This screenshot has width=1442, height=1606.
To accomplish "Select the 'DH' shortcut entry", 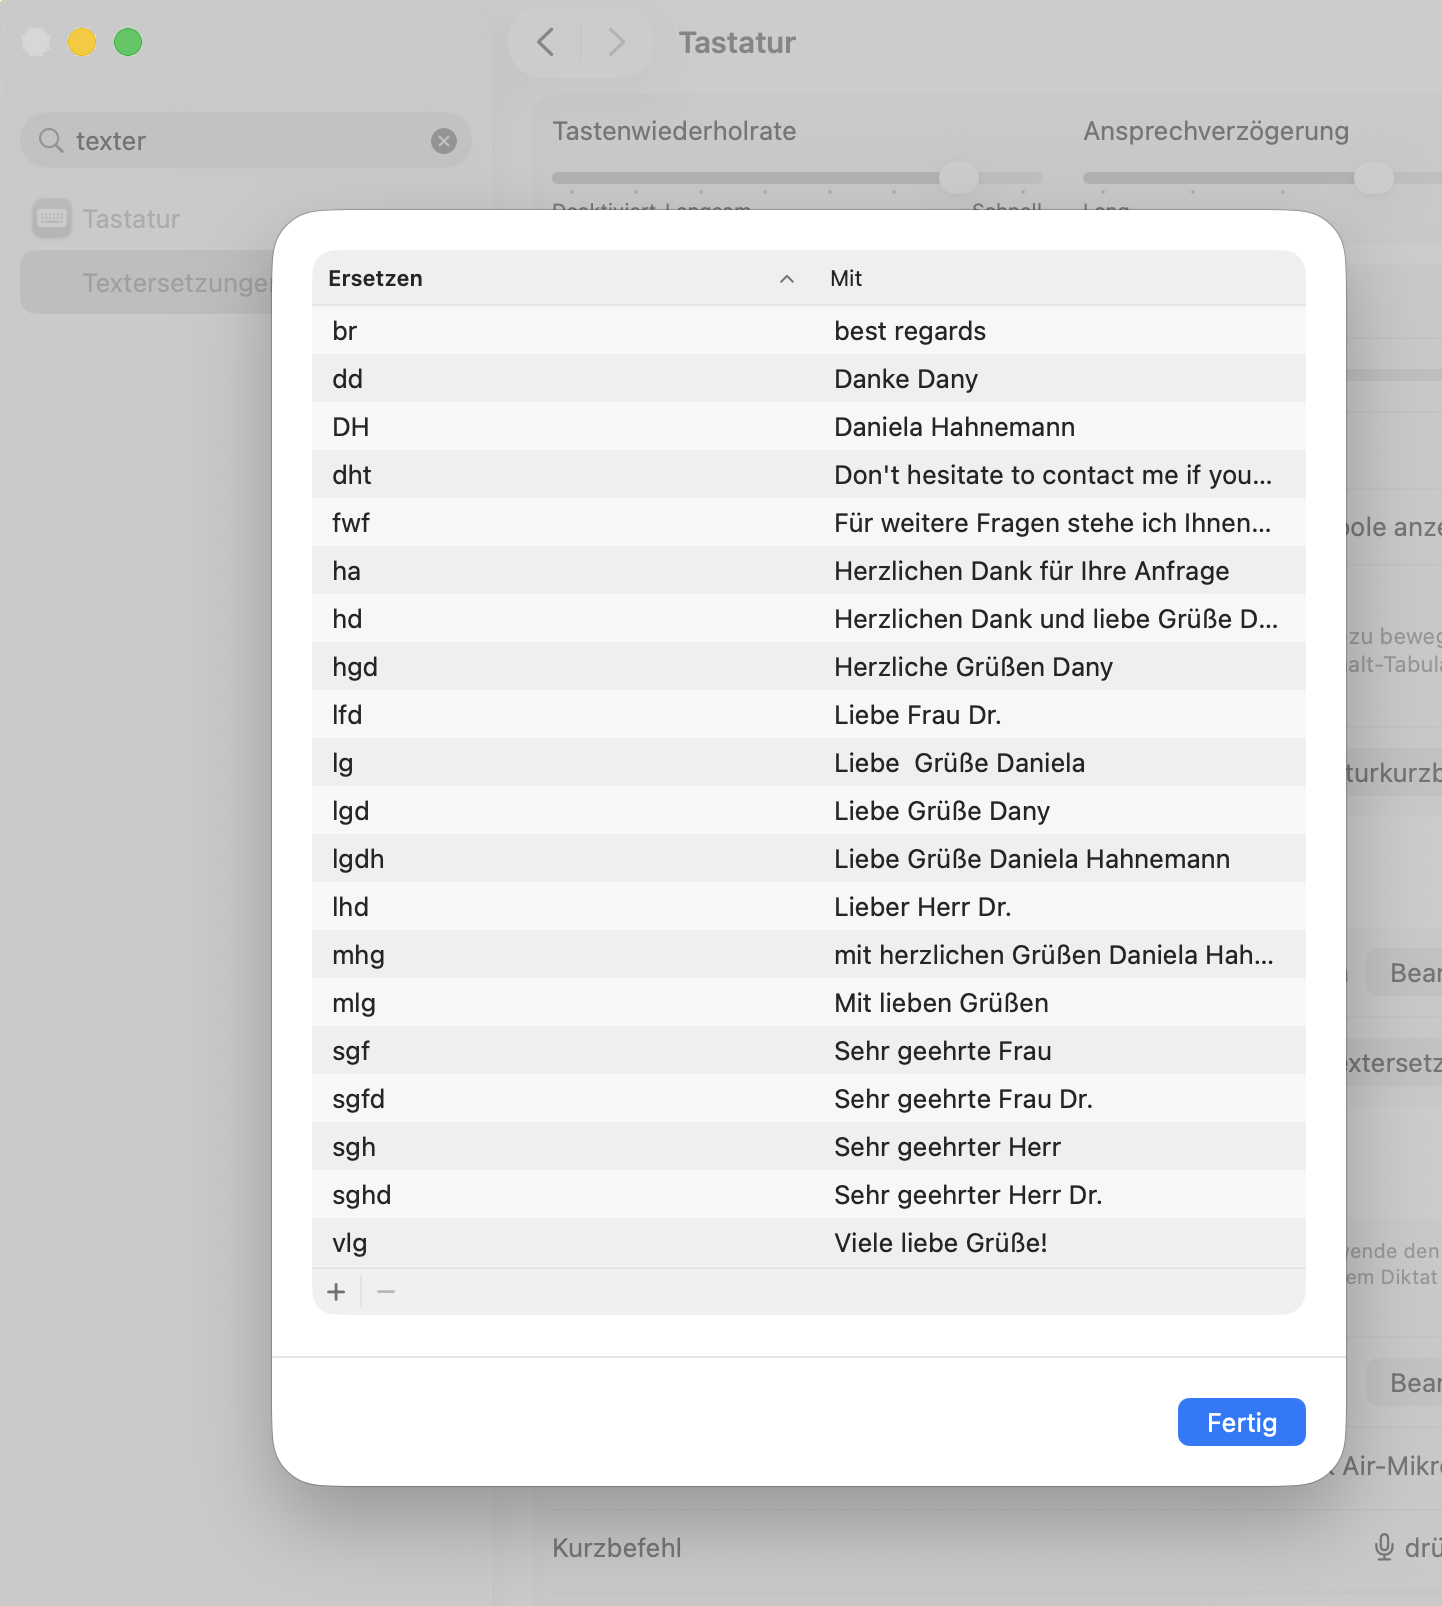I will coord(350,427).
